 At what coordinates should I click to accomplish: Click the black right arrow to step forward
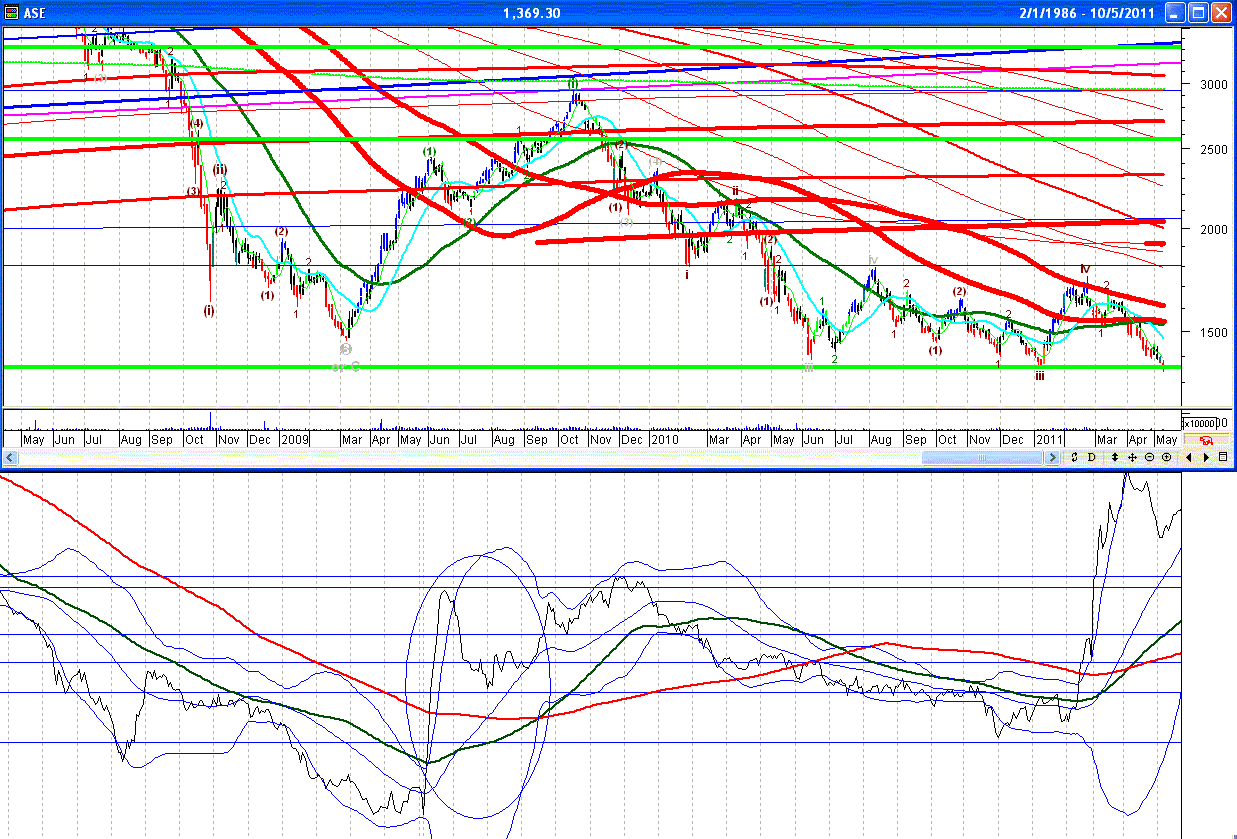pyautogui.click(x=1206, y=457)
